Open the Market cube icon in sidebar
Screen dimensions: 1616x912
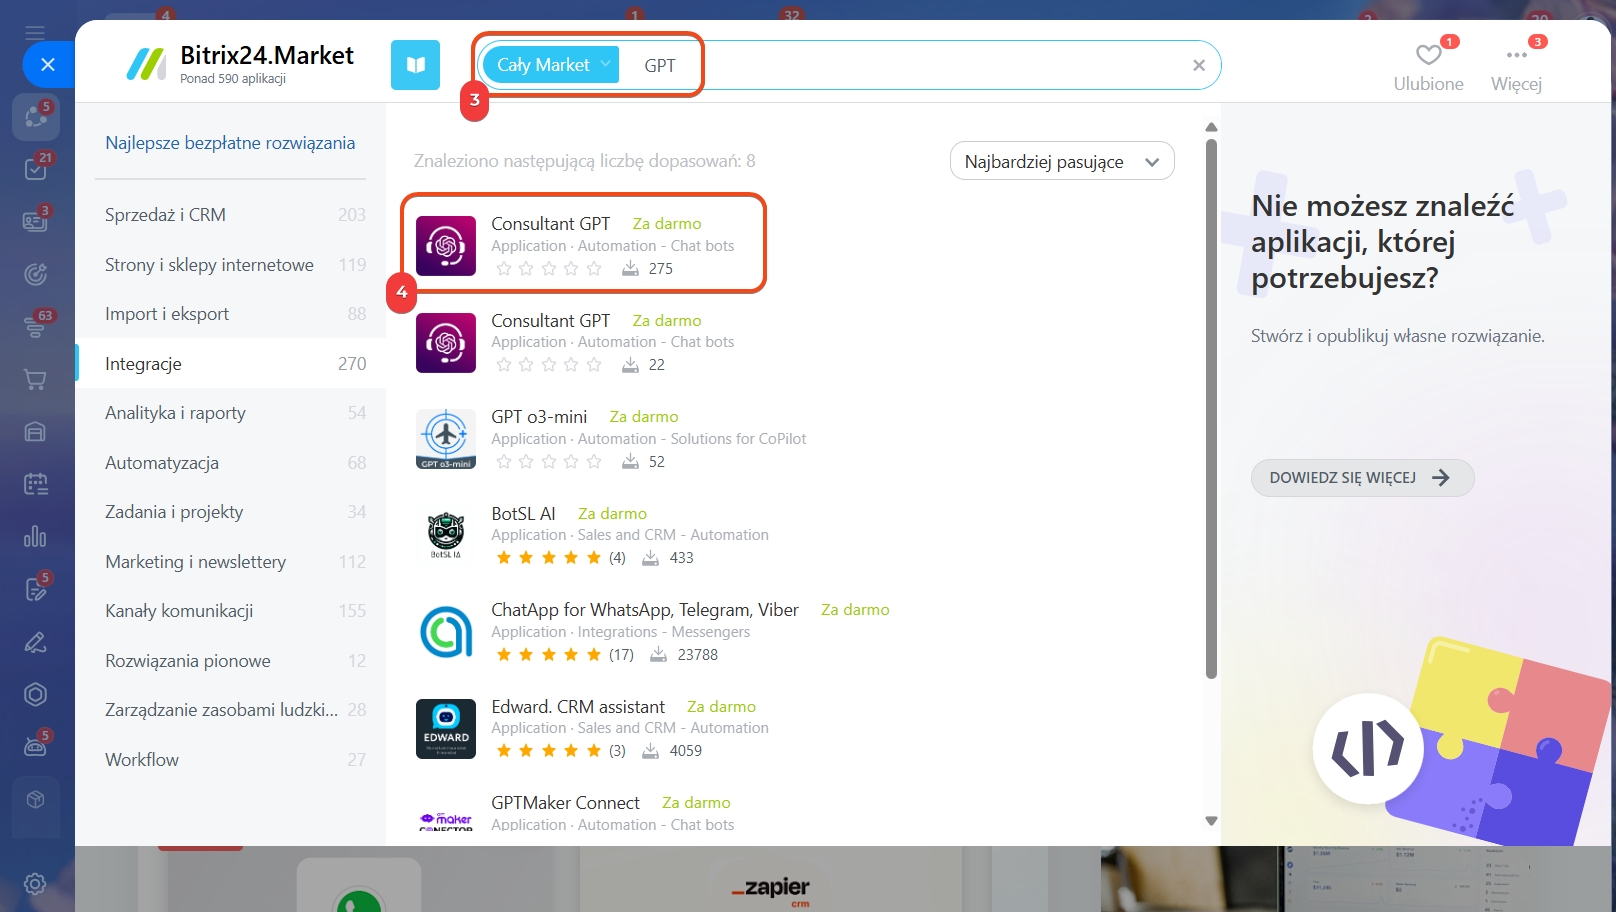36,800
